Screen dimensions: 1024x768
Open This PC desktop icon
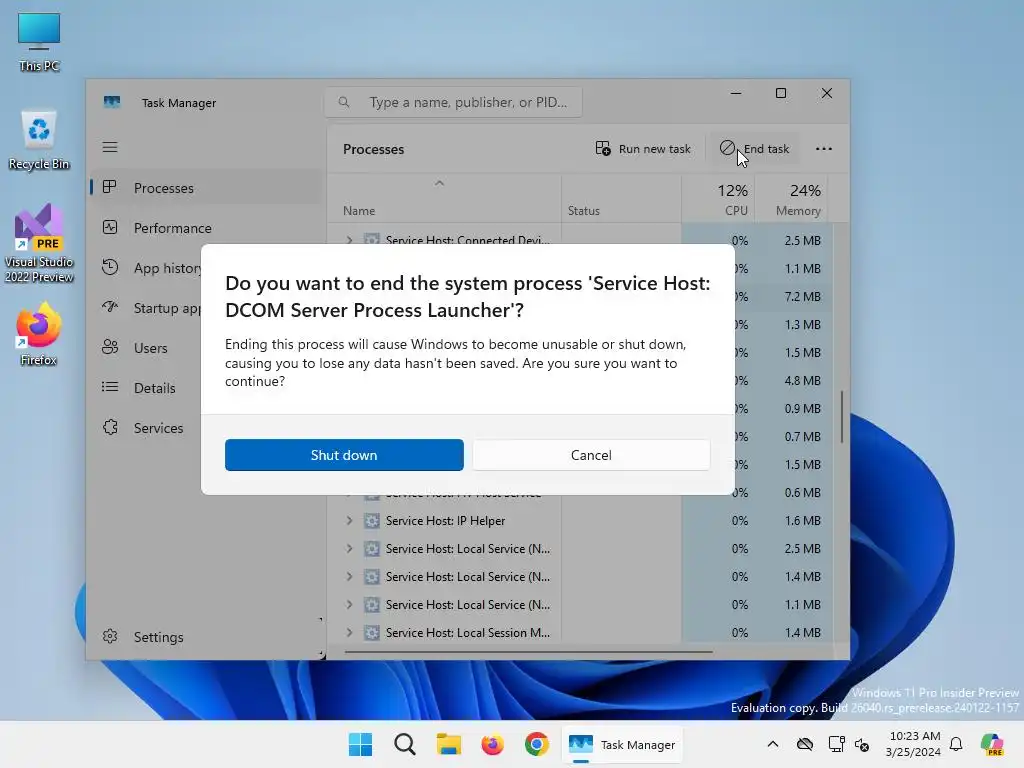point(39,42)
